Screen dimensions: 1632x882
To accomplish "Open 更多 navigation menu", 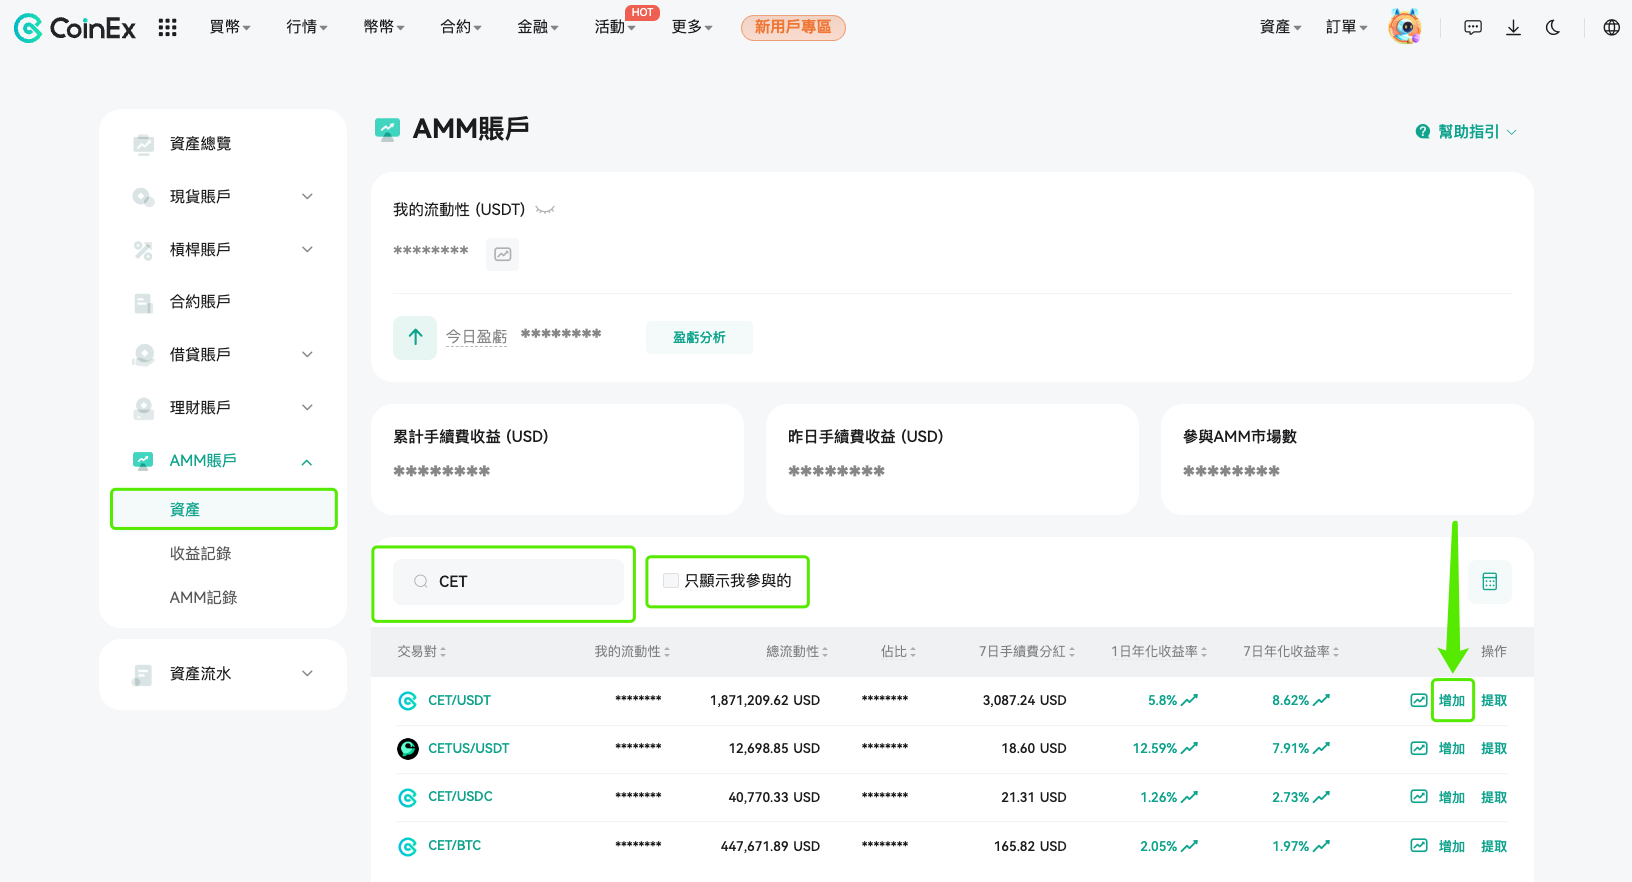I will tap(692, 27).
